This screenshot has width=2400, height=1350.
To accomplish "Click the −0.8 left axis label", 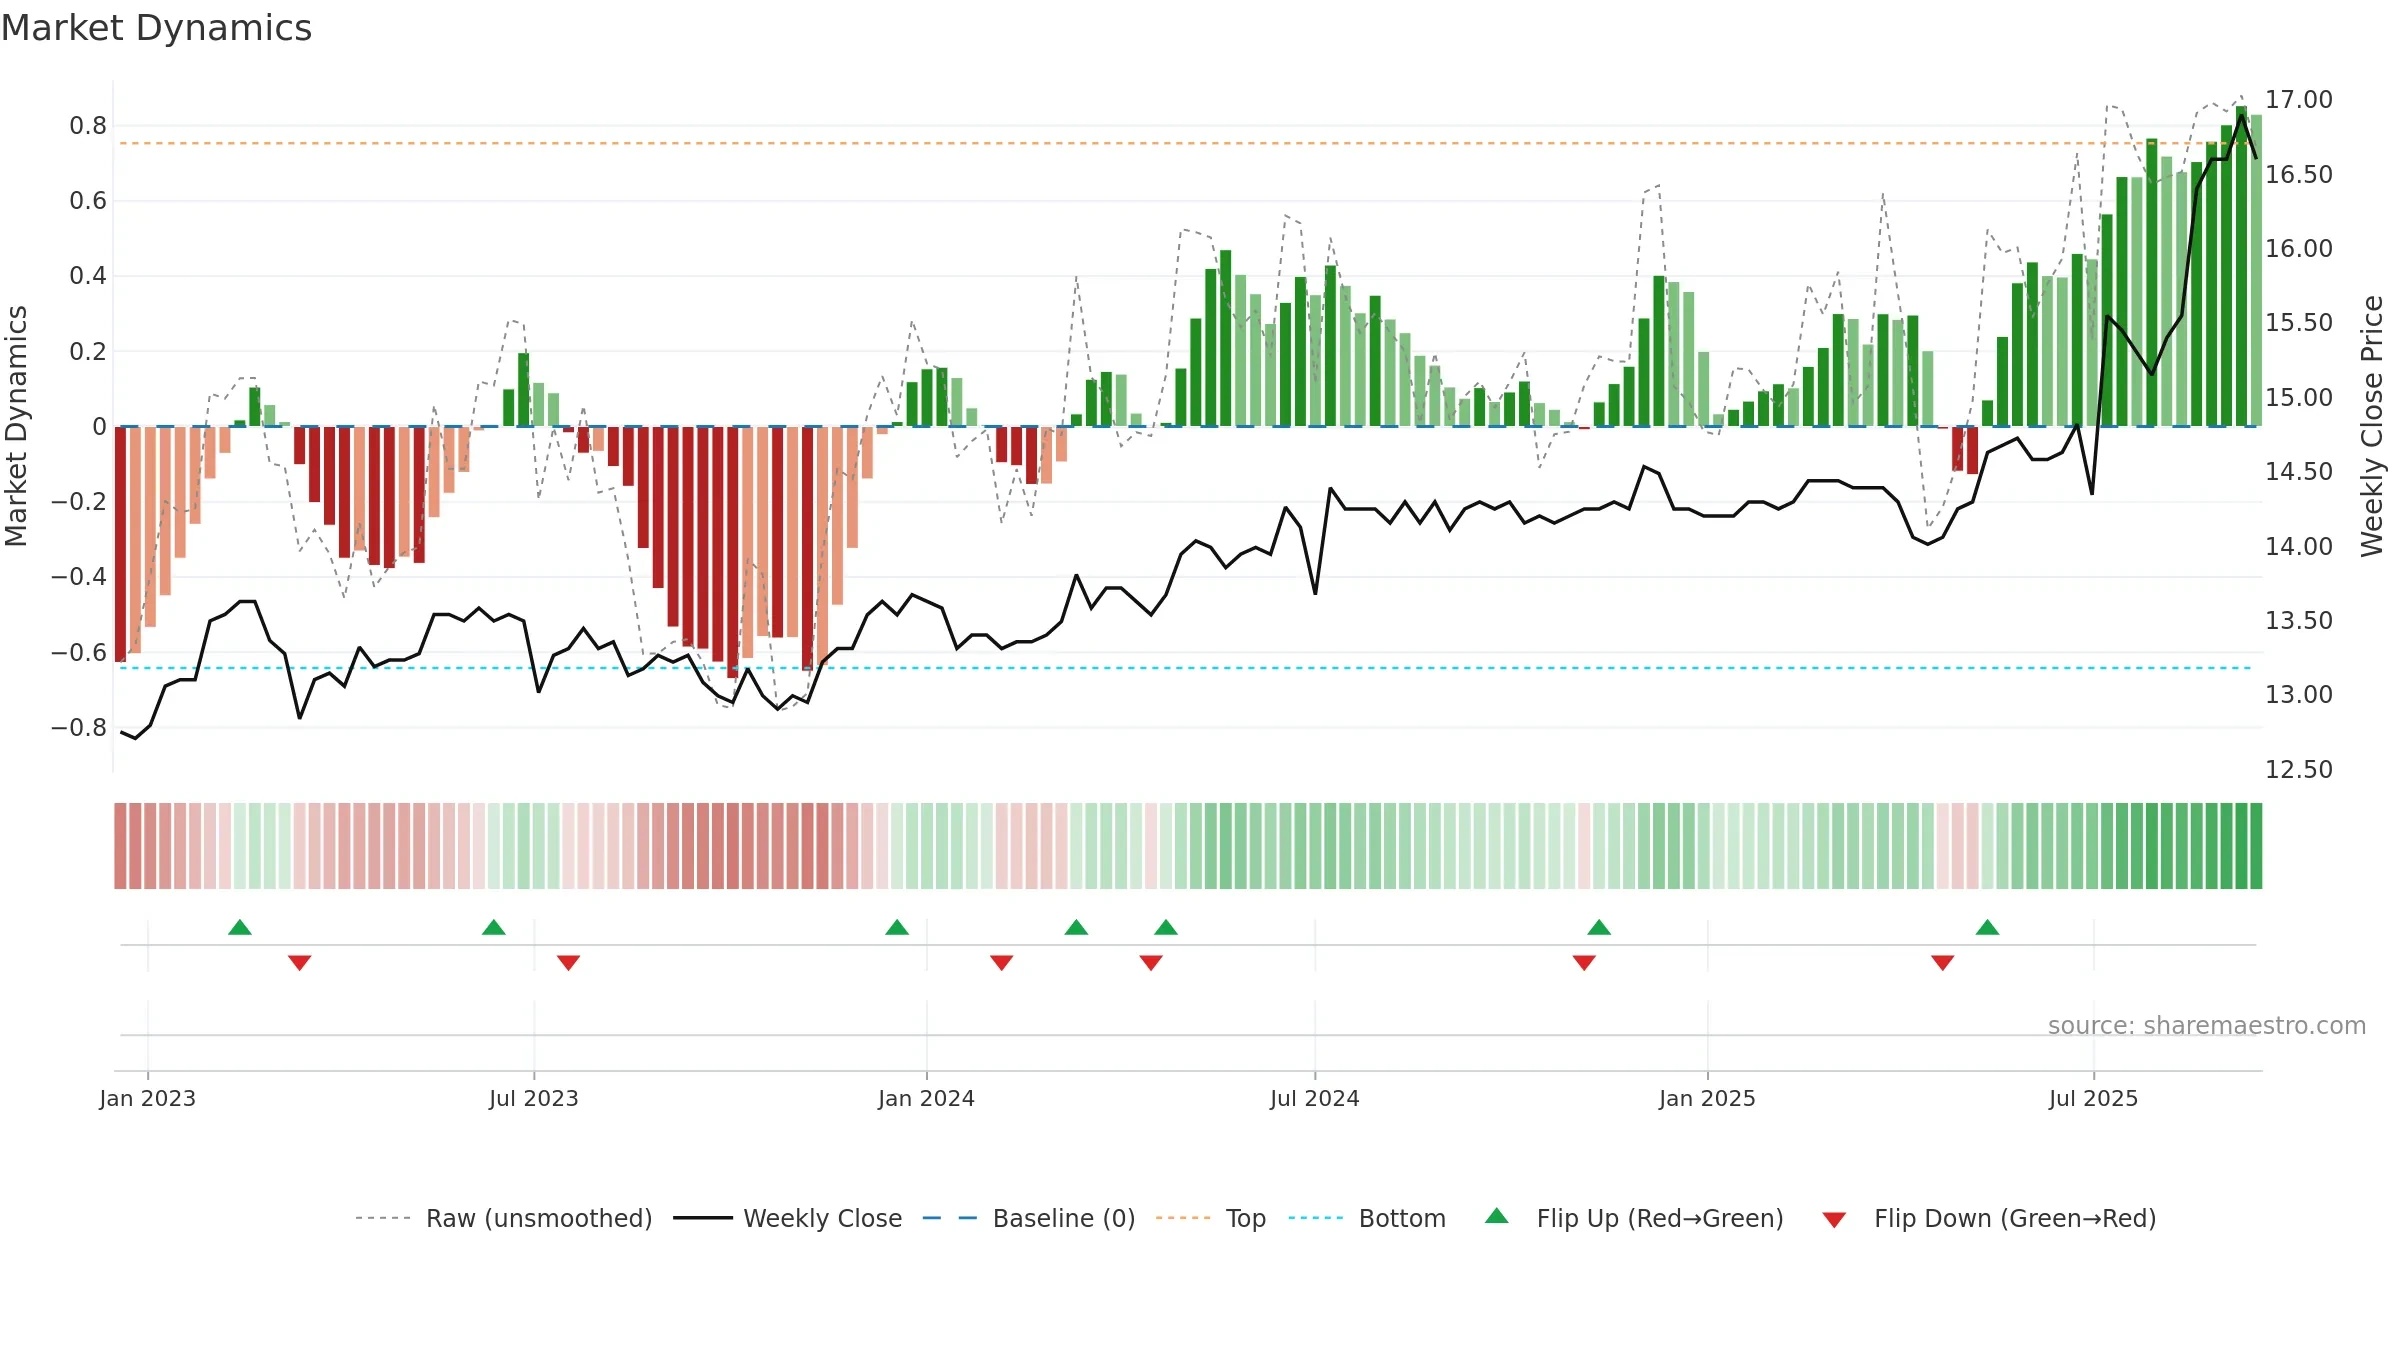I will pos(79,727).
